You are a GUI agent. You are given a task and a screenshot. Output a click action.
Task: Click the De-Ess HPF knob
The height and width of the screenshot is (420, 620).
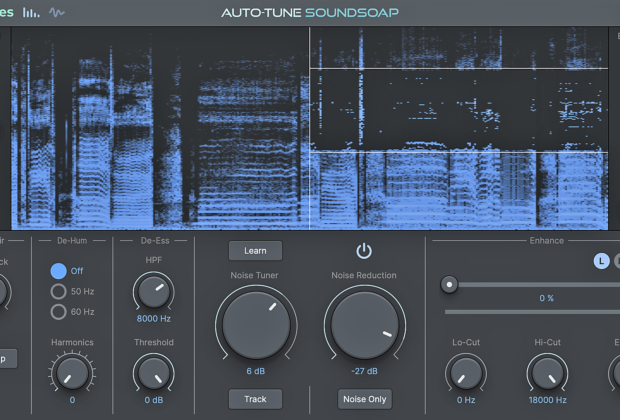coord(154,292)
